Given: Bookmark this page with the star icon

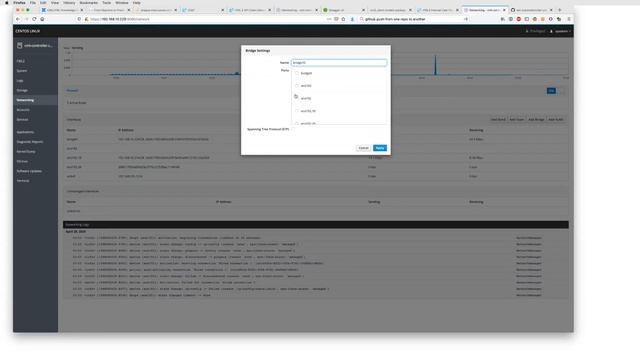Looking at the screenshot, I should (x=343, y=19).
